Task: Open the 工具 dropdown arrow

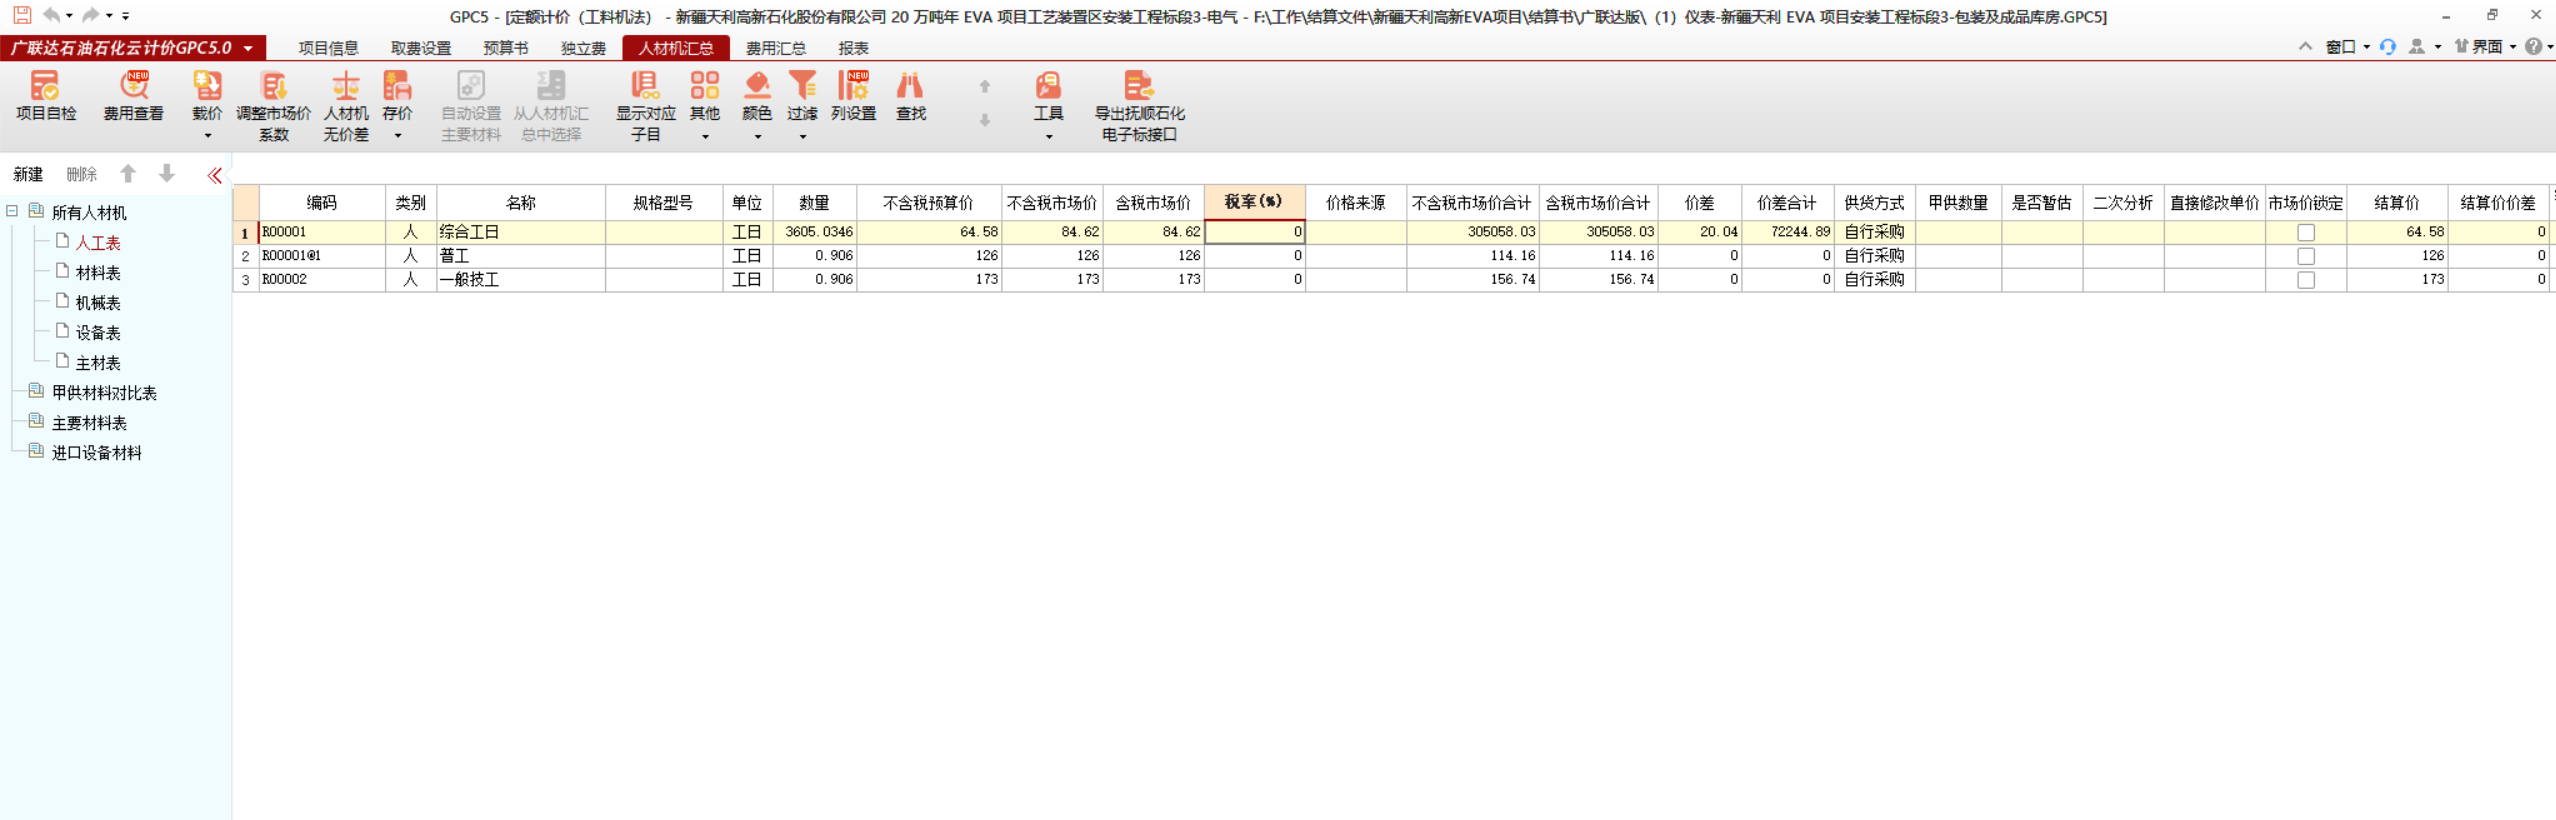Action: (x=1049, y=136)
